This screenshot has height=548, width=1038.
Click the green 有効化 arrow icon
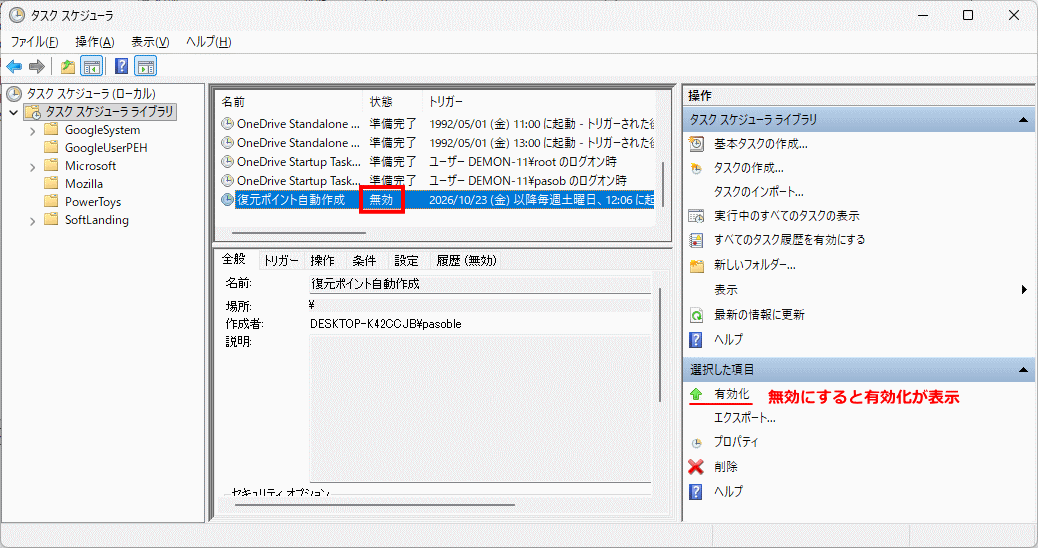(696, 394)
